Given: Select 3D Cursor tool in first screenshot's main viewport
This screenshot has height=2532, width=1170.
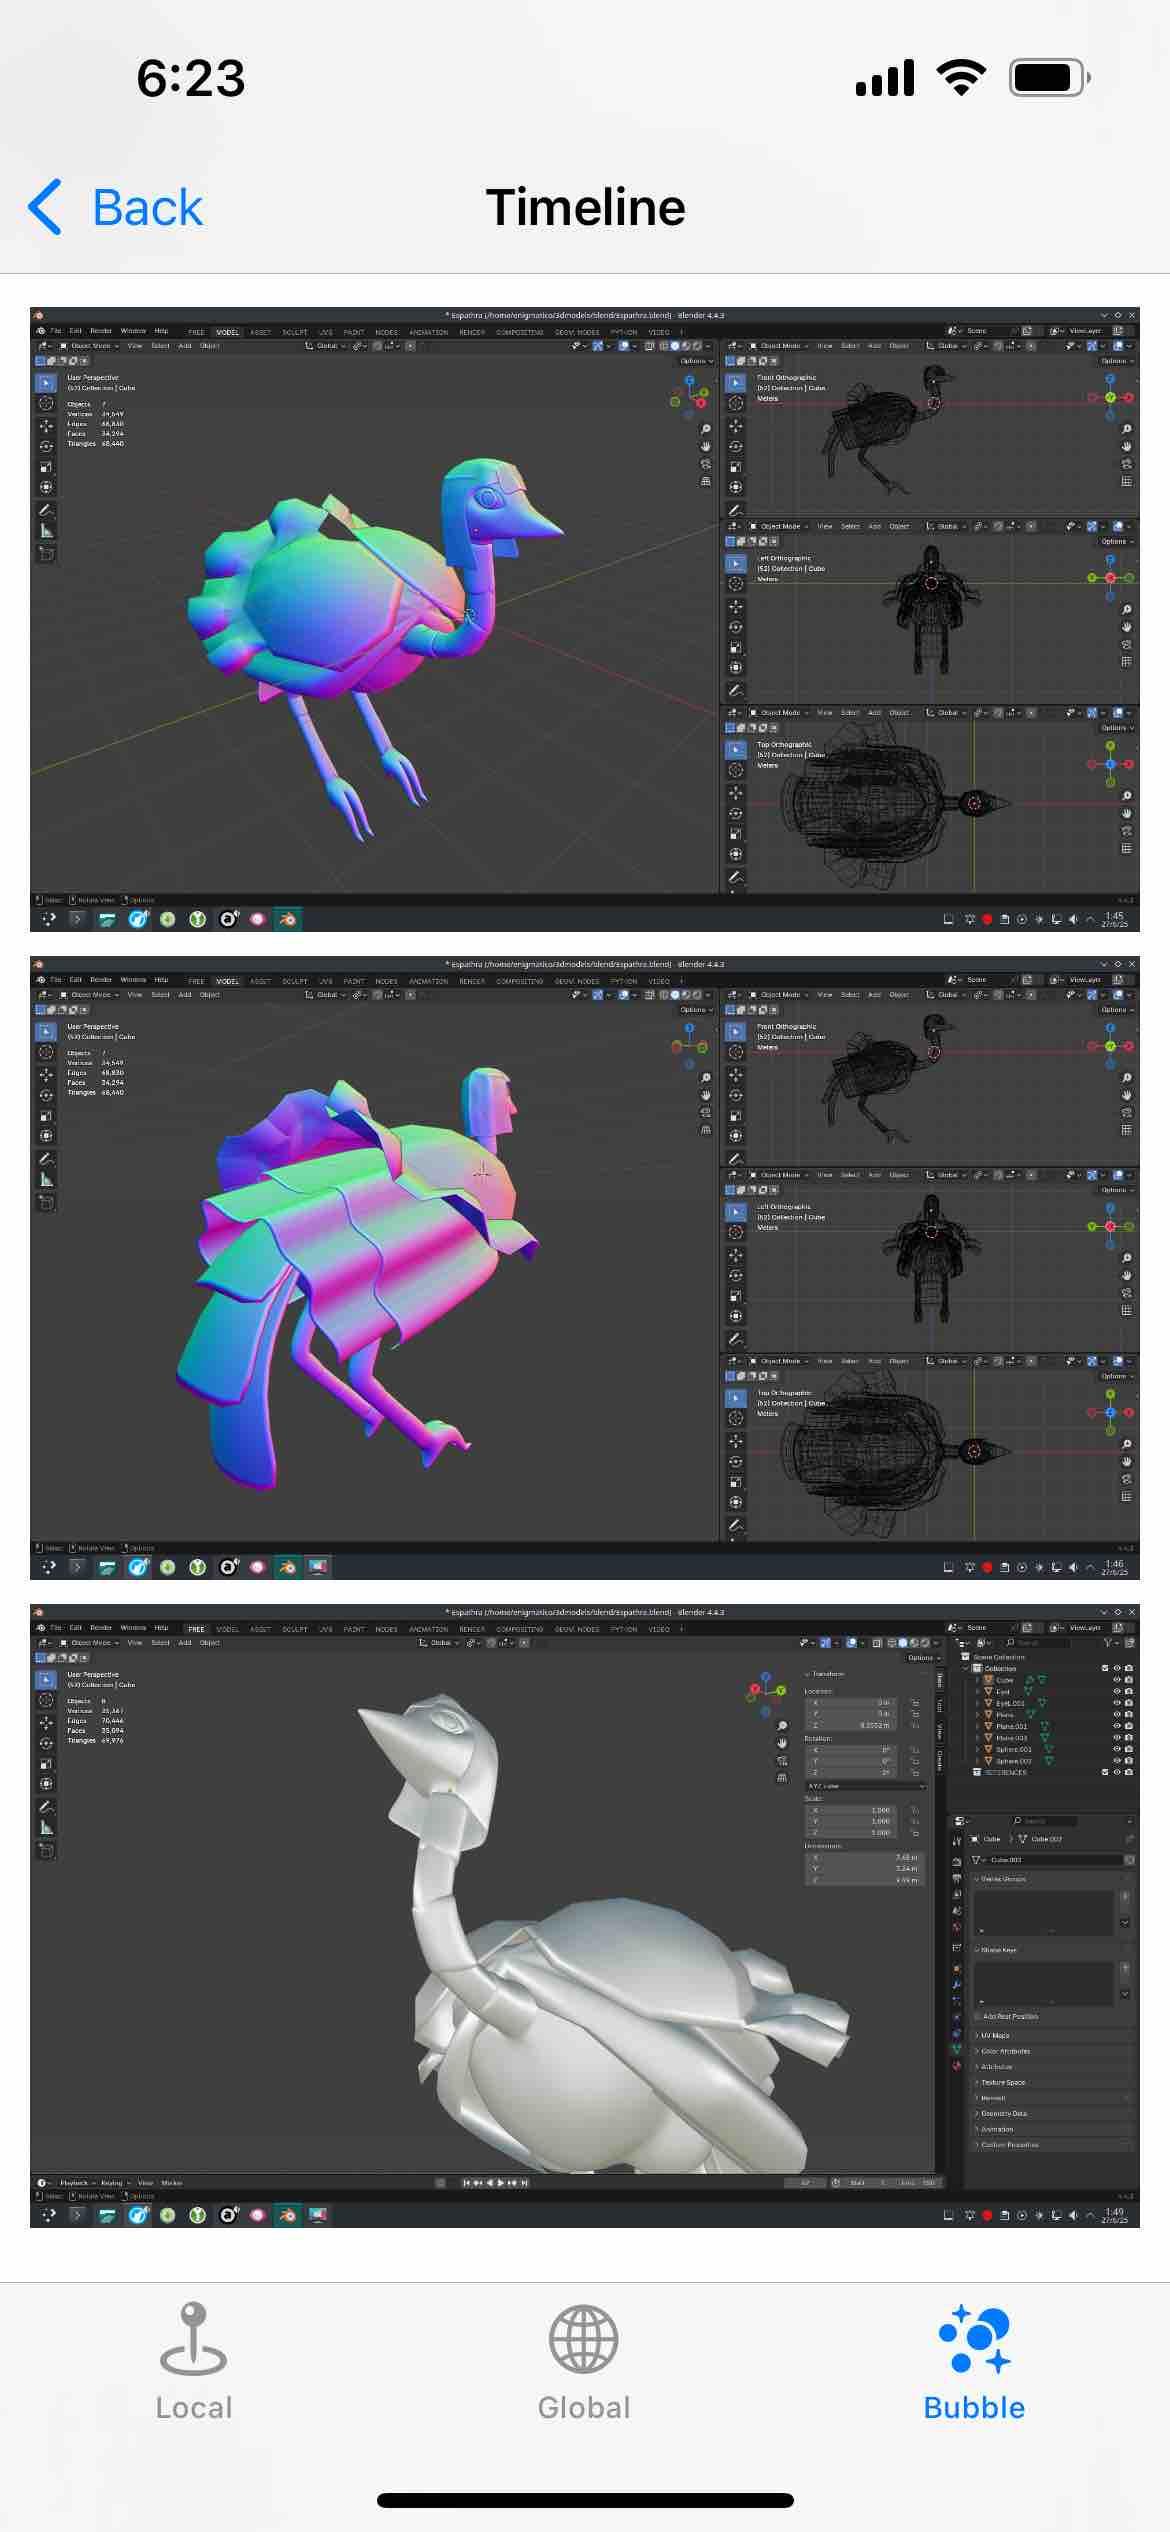Looking at the screenshot, I should click(46, 403).
